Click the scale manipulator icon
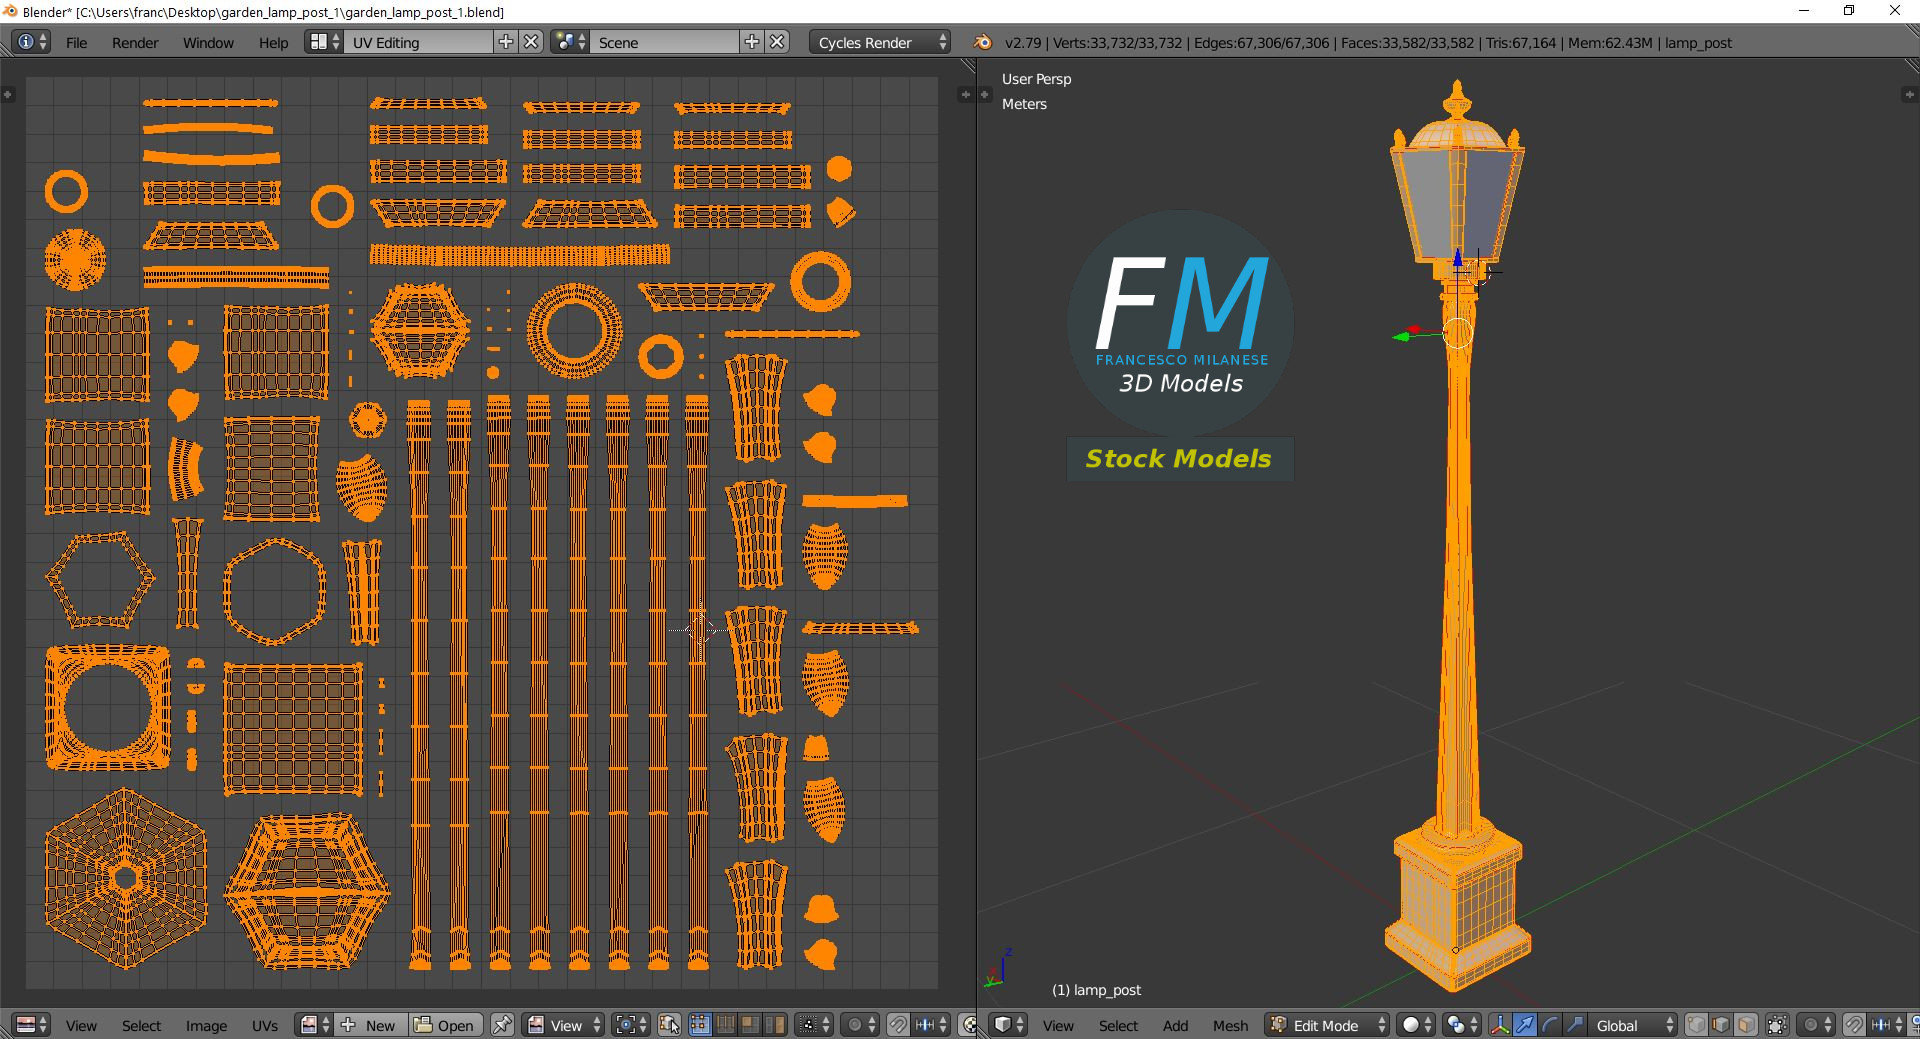 [x=1574, y=1025]
